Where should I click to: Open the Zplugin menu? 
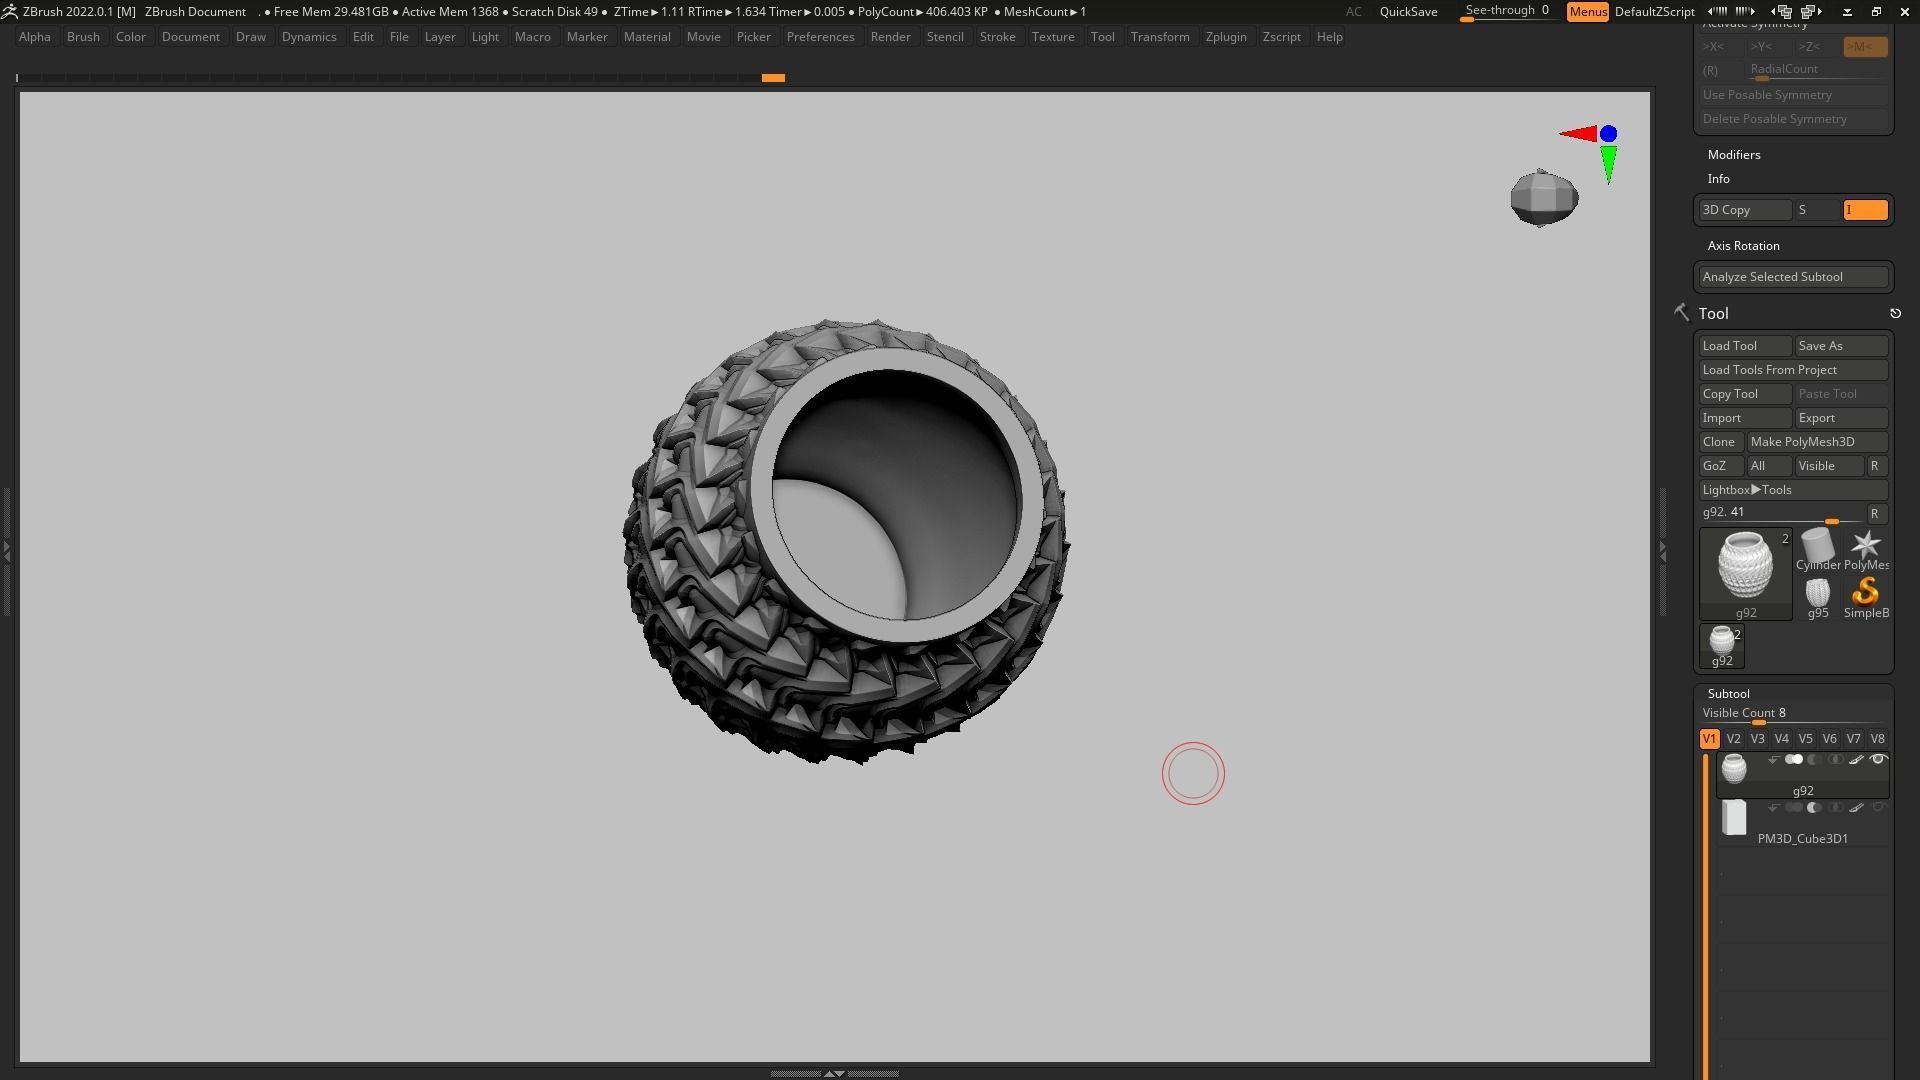tap(1225, 37)
